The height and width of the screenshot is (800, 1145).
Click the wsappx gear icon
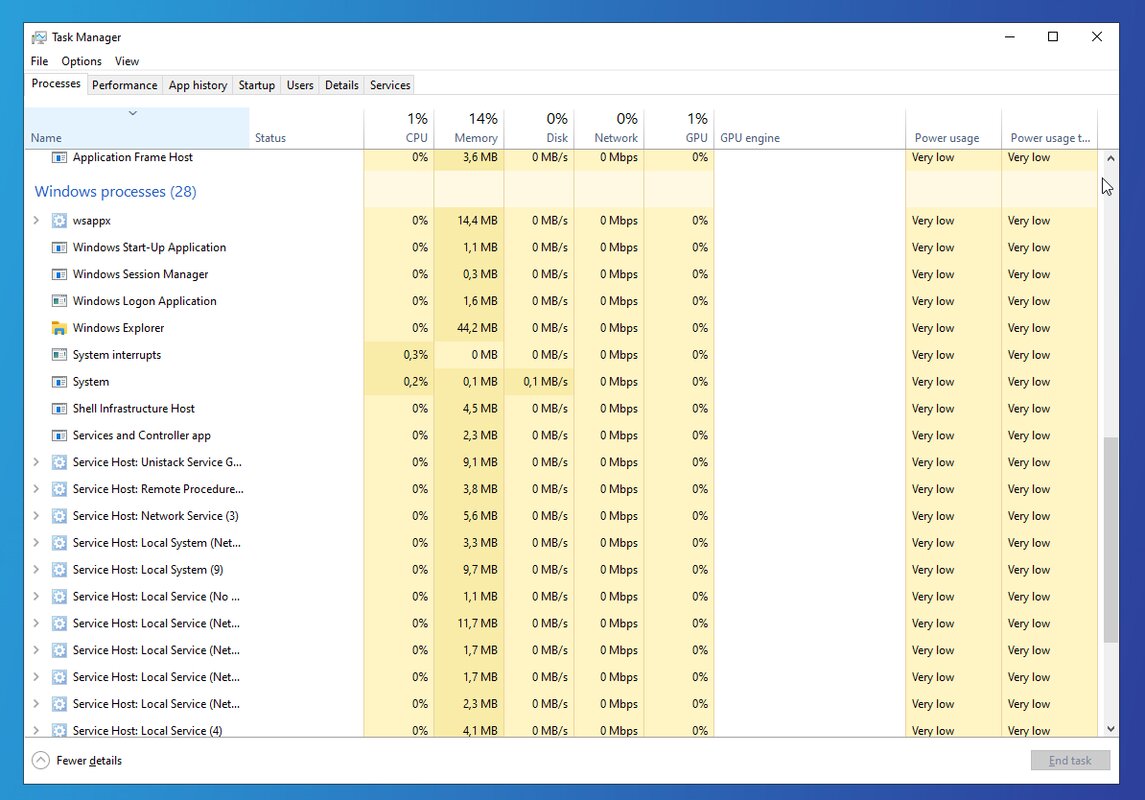pyautogui.click(x=59, y=221)
